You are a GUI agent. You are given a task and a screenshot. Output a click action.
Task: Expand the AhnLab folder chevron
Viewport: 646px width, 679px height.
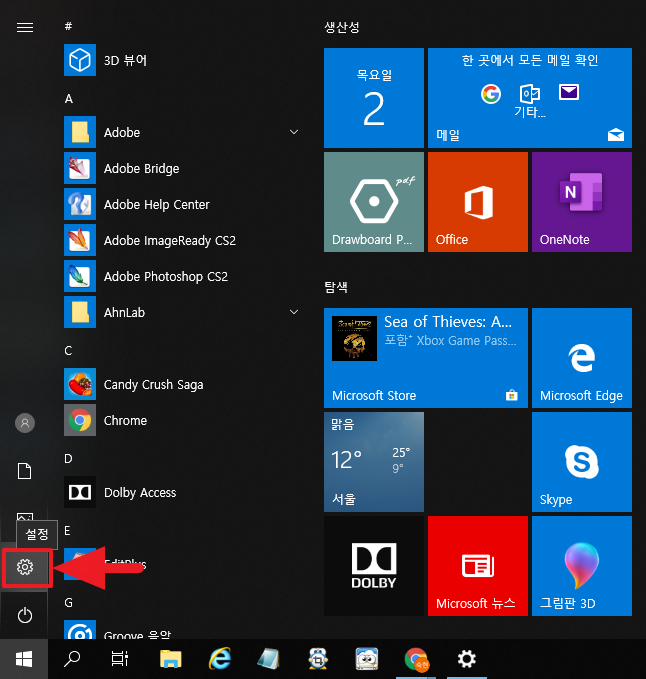(294, 312)
